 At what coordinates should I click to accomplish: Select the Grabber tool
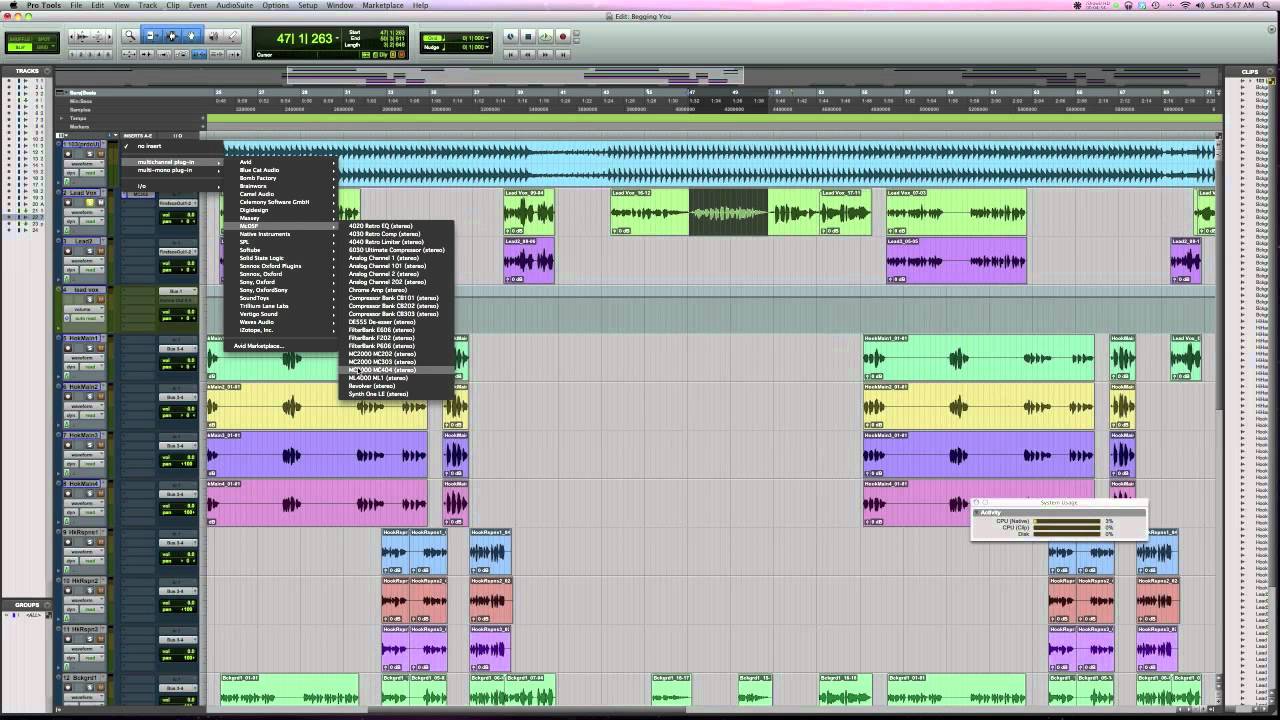191,36
